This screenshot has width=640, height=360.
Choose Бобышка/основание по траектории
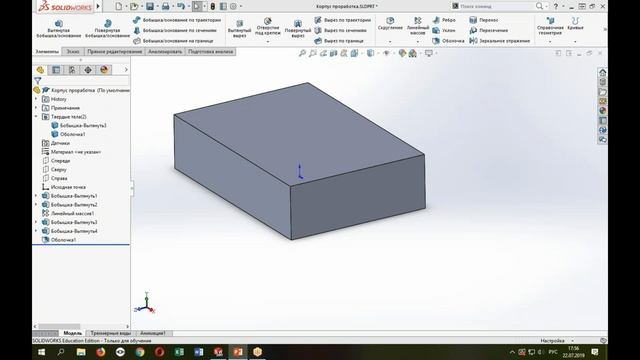click(x=177, y=20)
